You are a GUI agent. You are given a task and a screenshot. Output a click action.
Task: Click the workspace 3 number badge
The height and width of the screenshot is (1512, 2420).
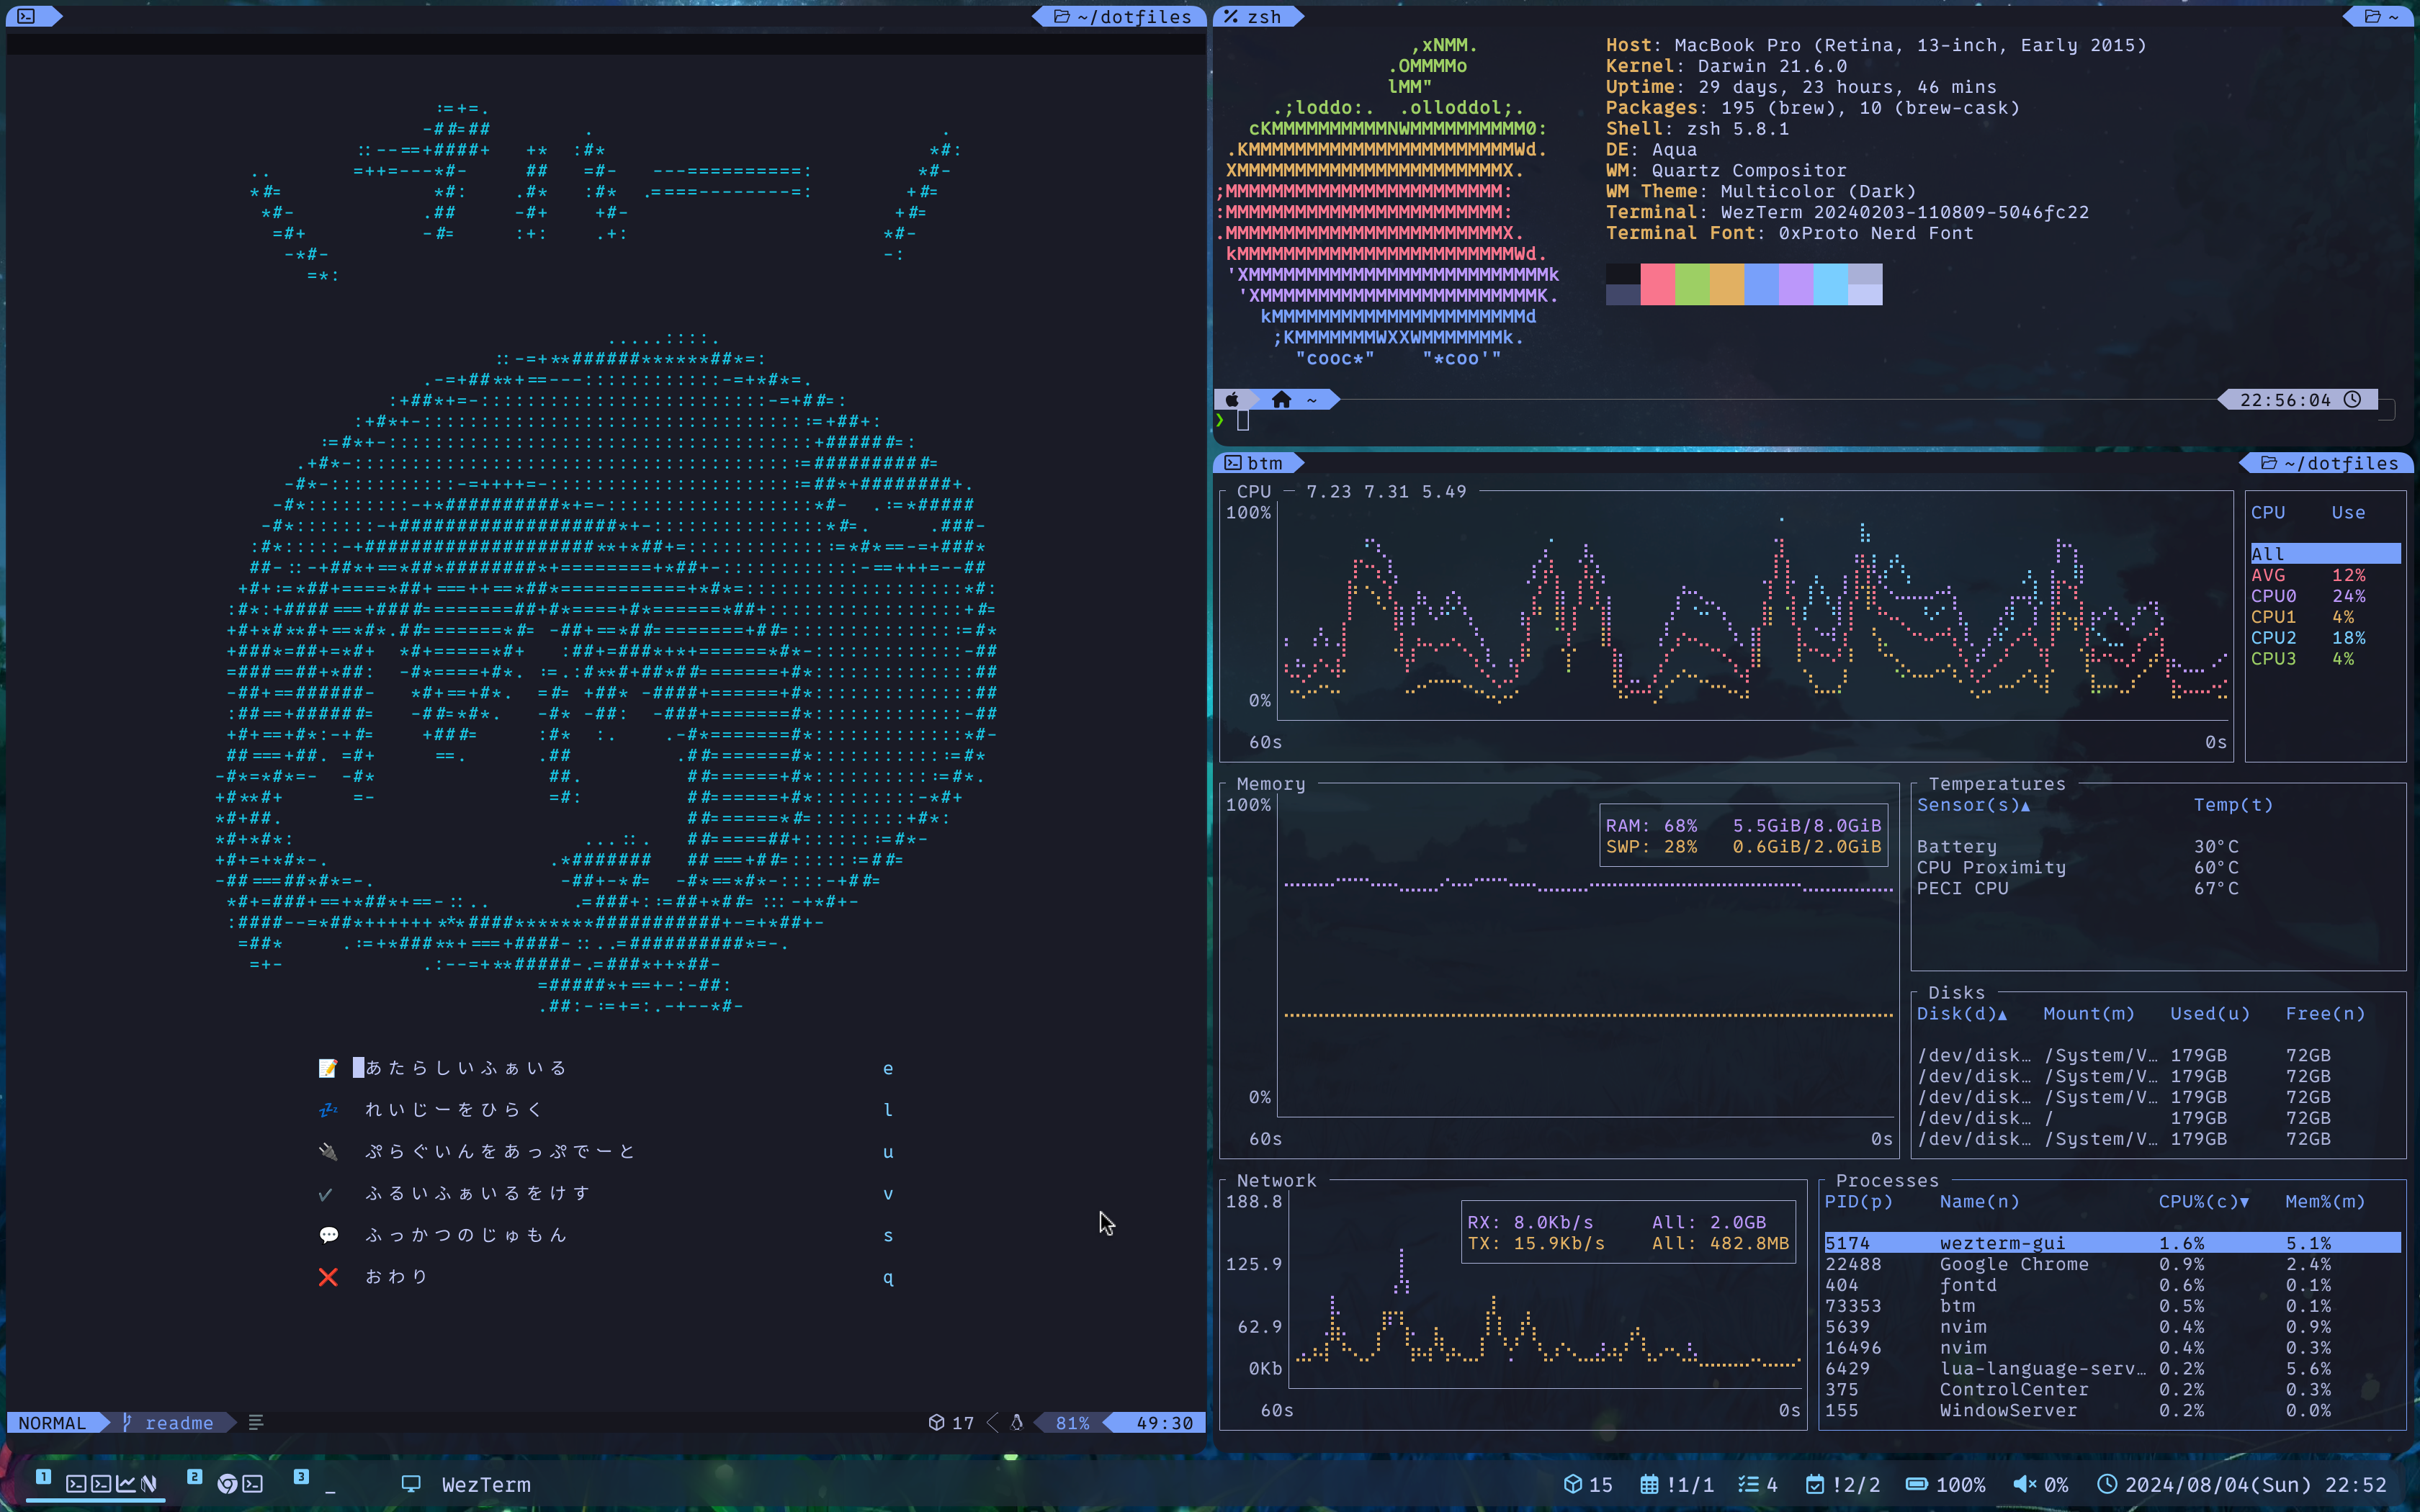click(x=301, y=1476)
